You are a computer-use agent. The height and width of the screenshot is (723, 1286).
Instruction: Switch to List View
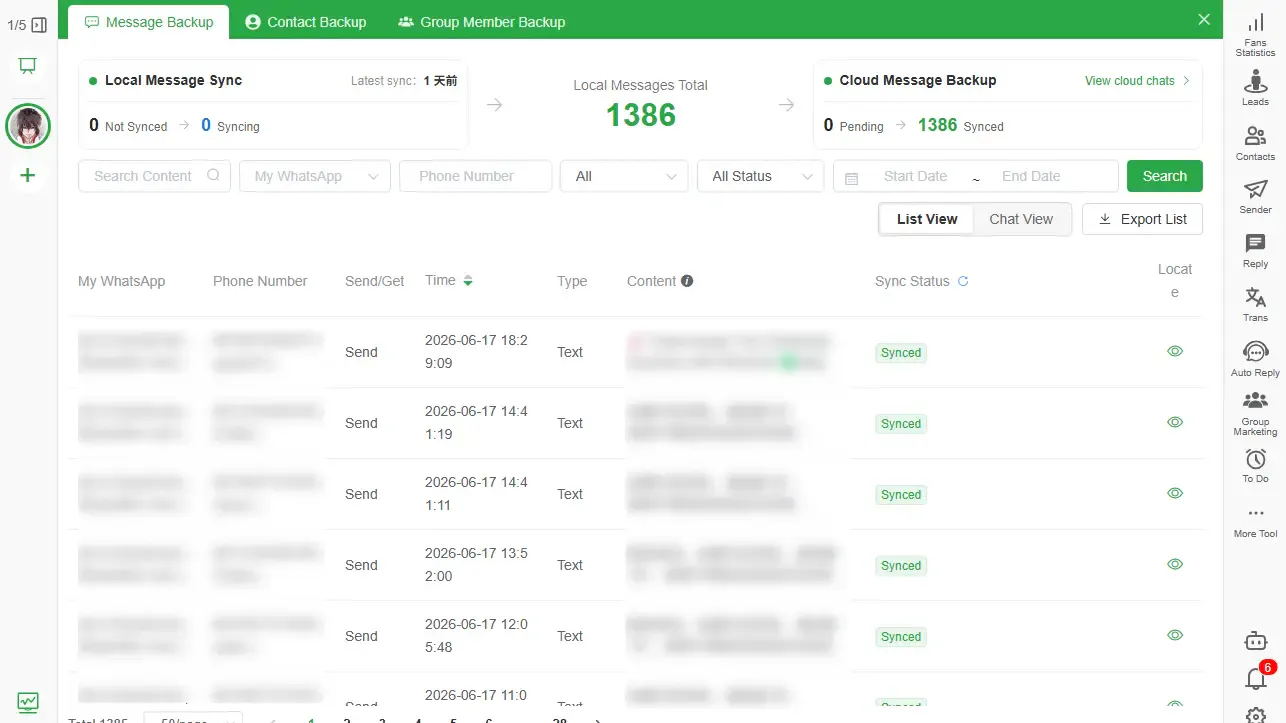(927, 219)
